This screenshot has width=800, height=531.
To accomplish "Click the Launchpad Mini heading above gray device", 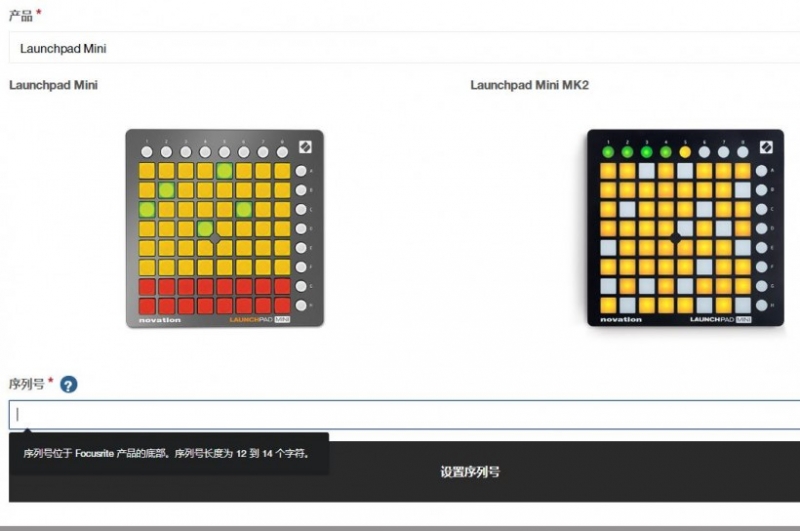I will pyautogui.click(x=54, y=85).
